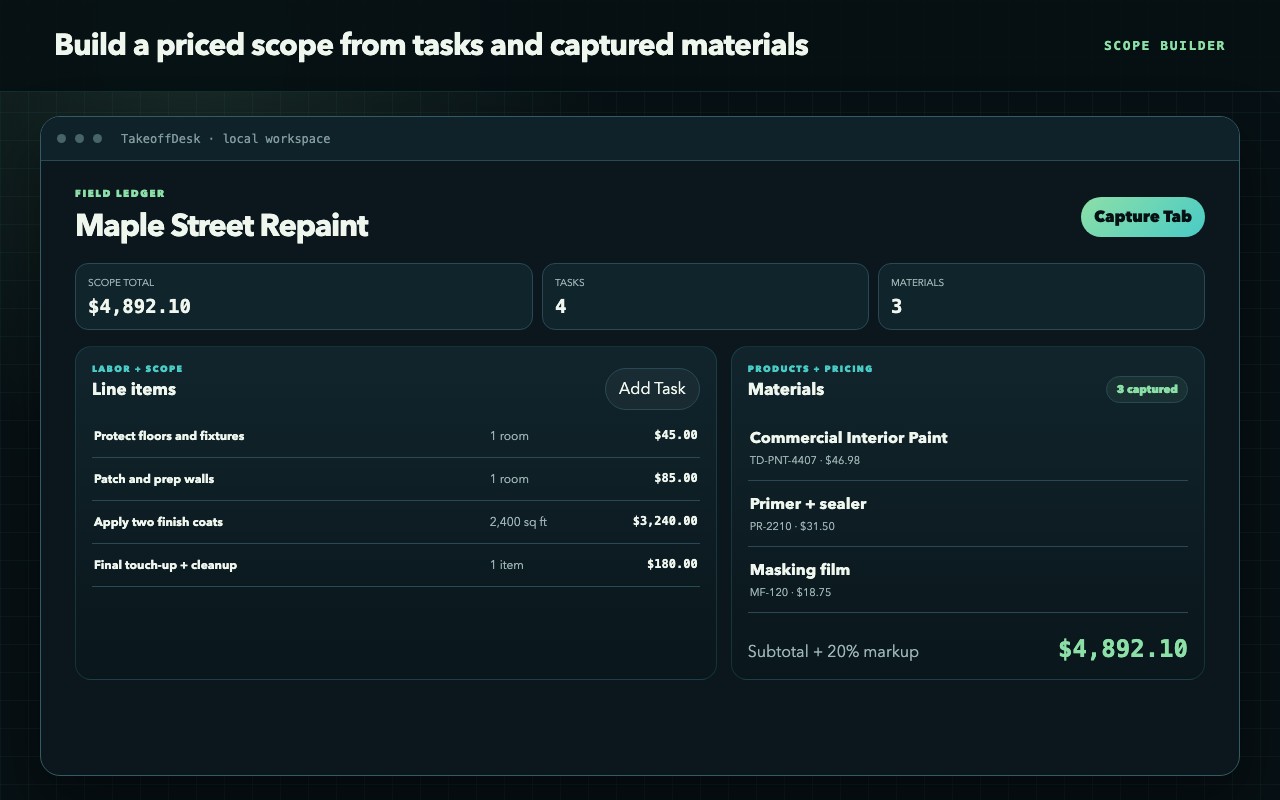Select Protect floors and fixtures line item
1280x800 pixels.
pos(396,436)
